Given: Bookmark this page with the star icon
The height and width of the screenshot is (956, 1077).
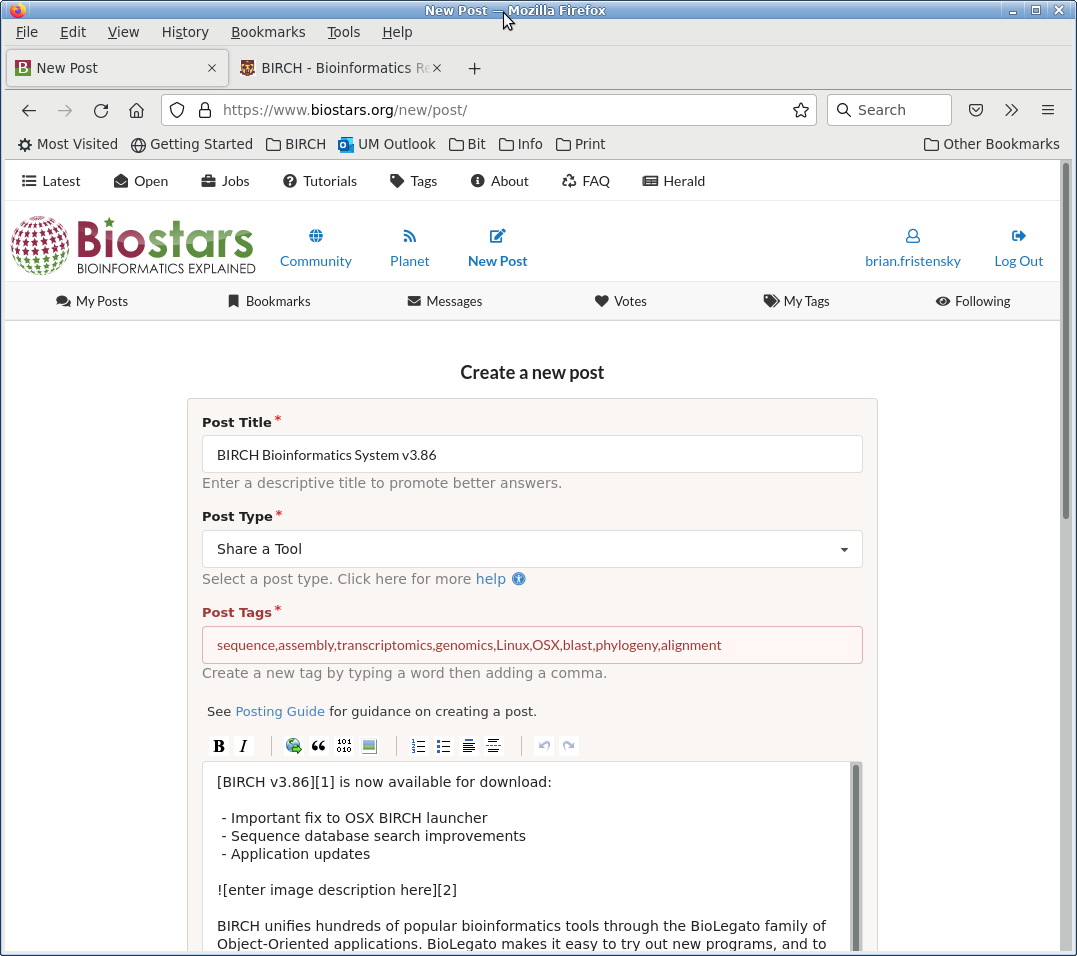Looking at the screenshot, I should point(801,111).
